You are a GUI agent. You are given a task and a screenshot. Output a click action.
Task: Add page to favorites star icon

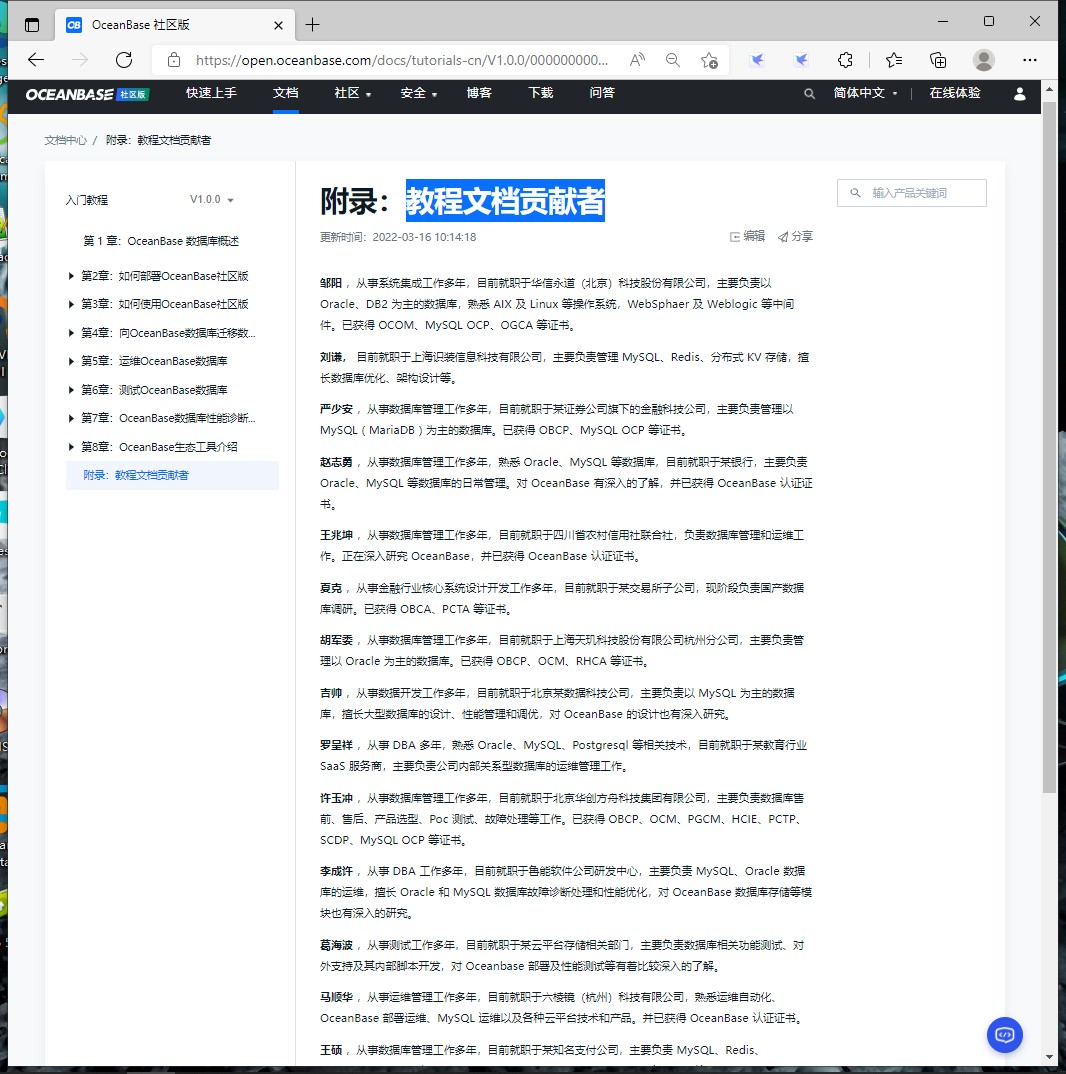click(709, 60)
